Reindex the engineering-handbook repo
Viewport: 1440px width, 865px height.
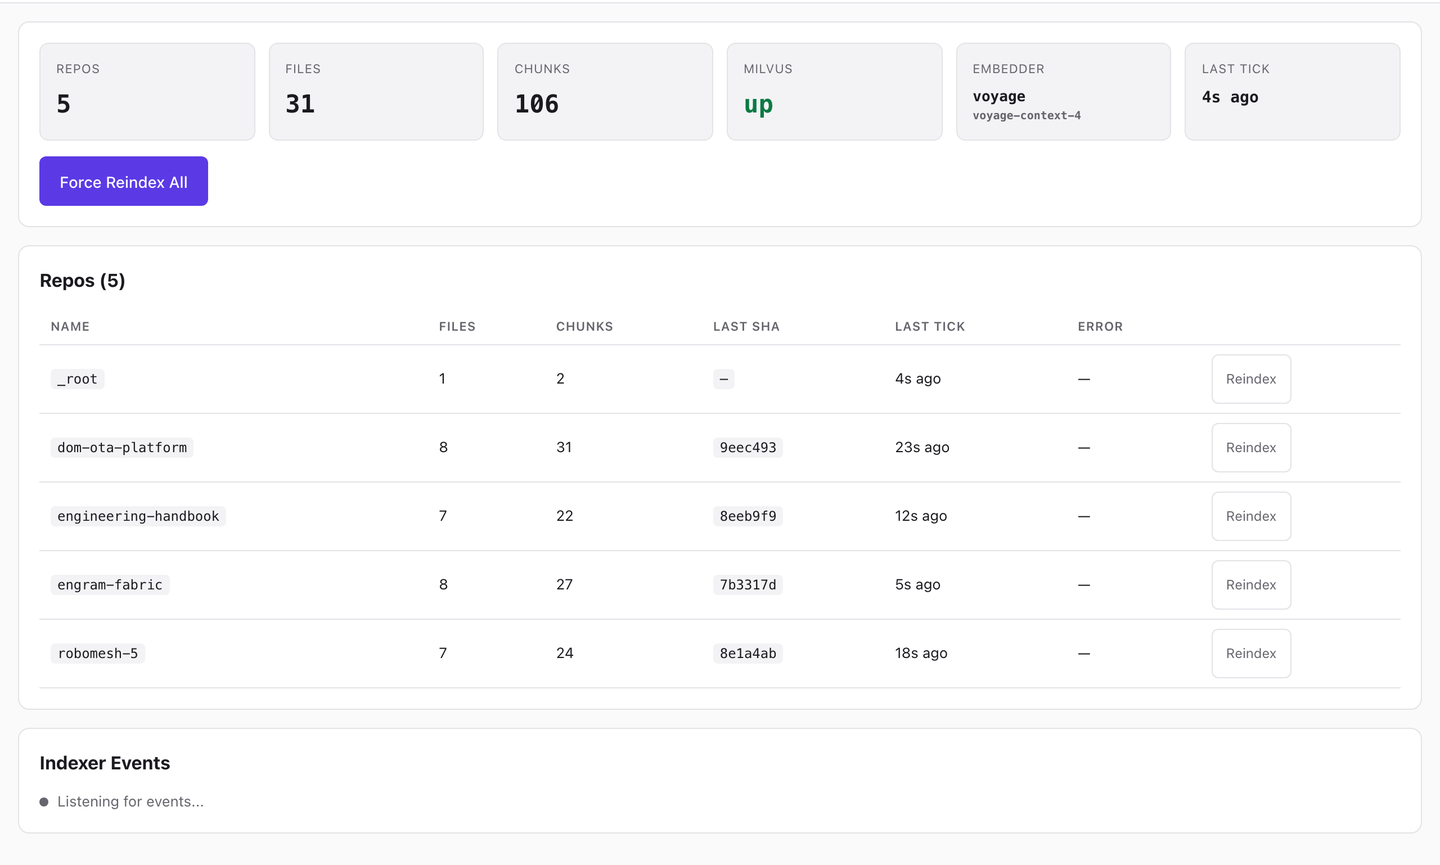pos(1251,516)
